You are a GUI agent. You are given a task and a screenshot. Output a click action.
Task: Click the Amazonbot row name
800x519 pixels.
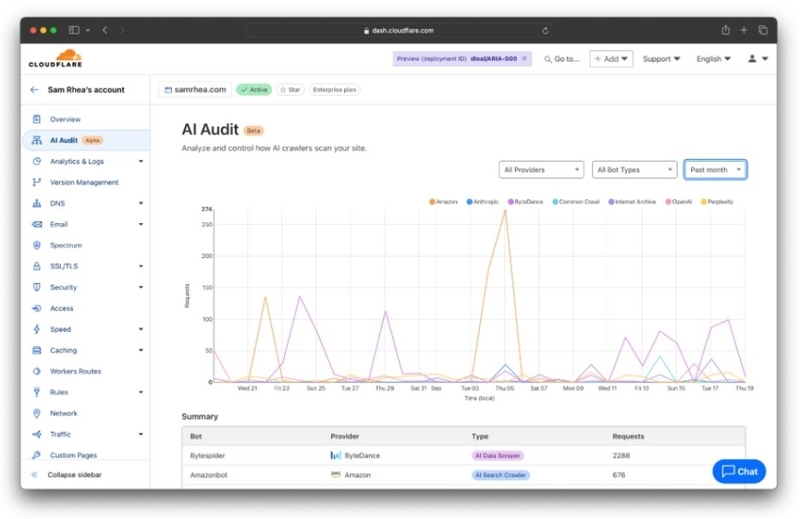coord(208,475)
